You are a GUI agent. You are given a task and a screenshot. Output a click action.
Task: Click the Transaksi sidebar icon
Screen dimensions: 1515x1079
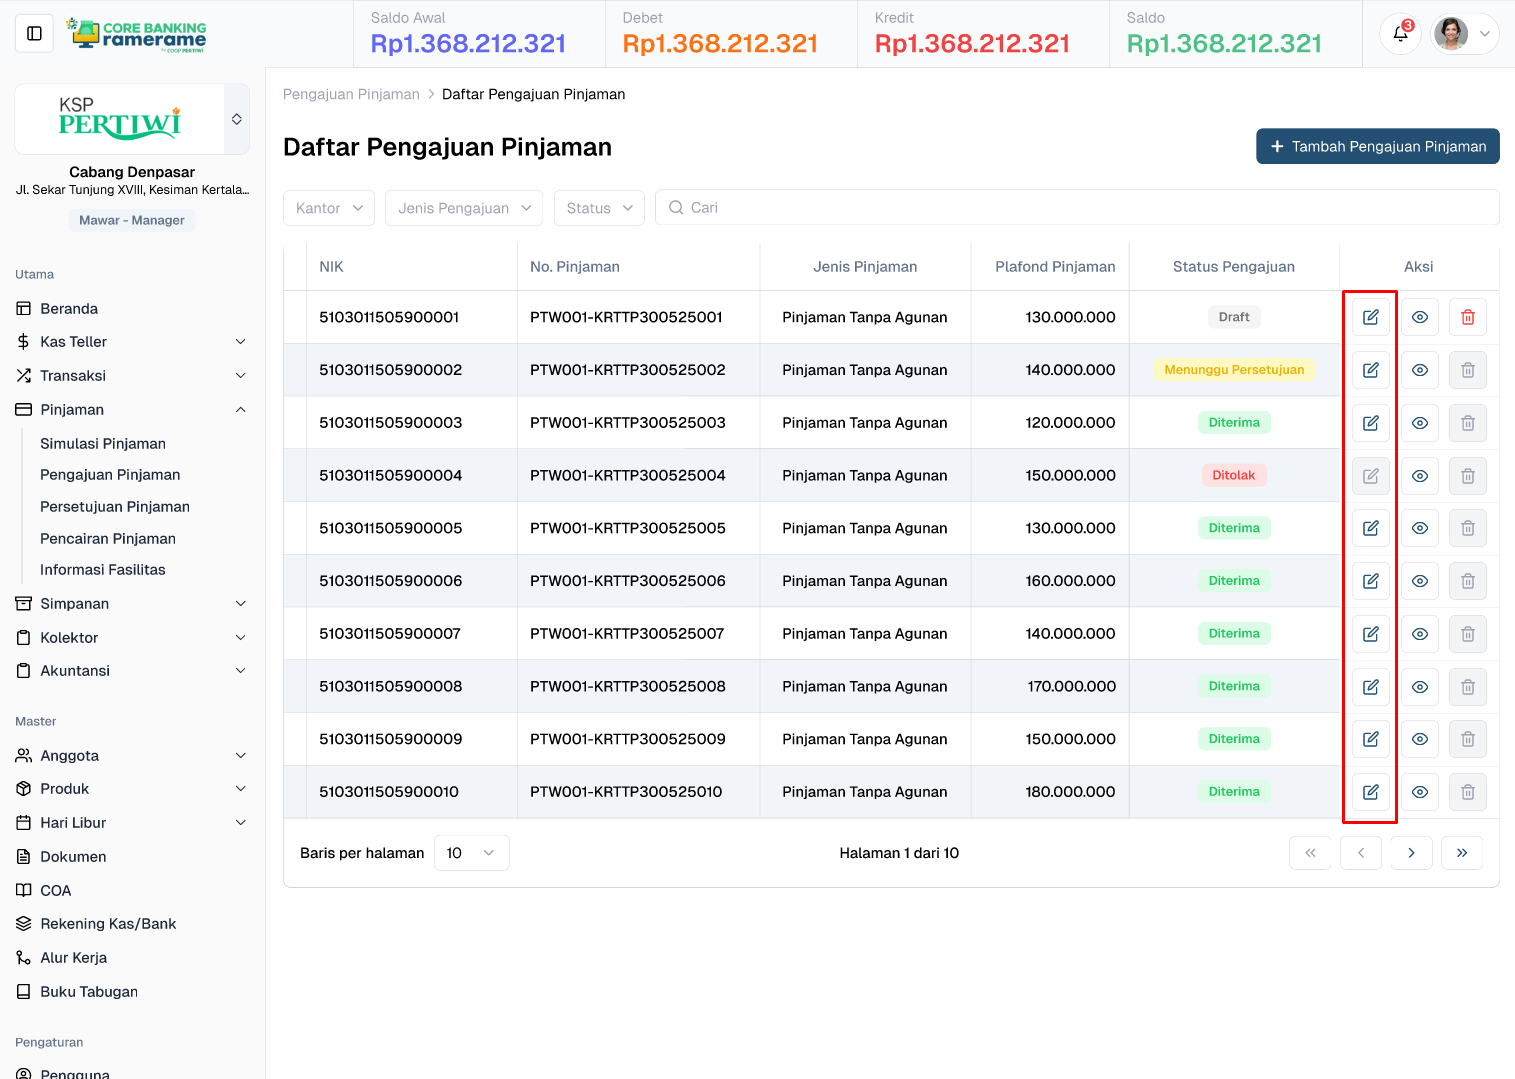tap(22, 375)
